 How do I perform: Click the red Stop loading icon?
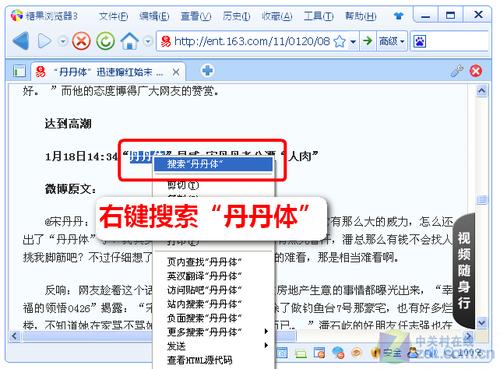pos(82,41)
